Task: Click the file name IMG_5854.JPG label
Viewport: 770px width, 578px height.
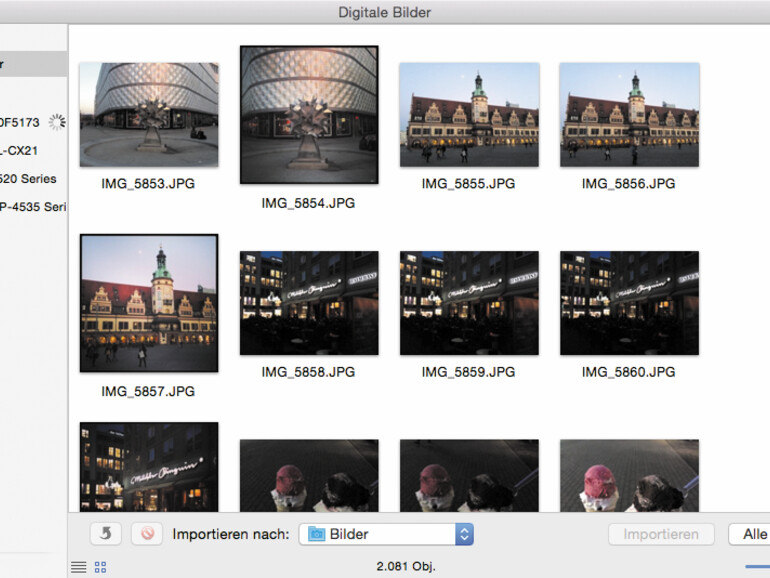Action: tap(308, 203)
